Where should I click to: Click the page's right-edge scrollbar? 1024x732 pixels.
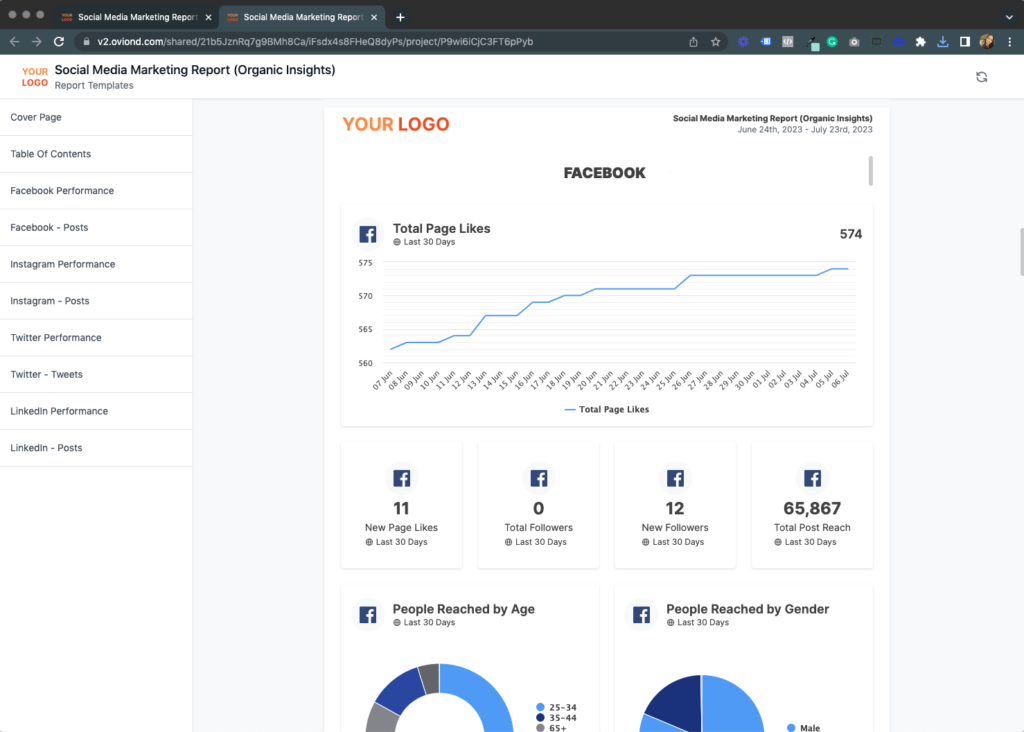[1021, 252]
